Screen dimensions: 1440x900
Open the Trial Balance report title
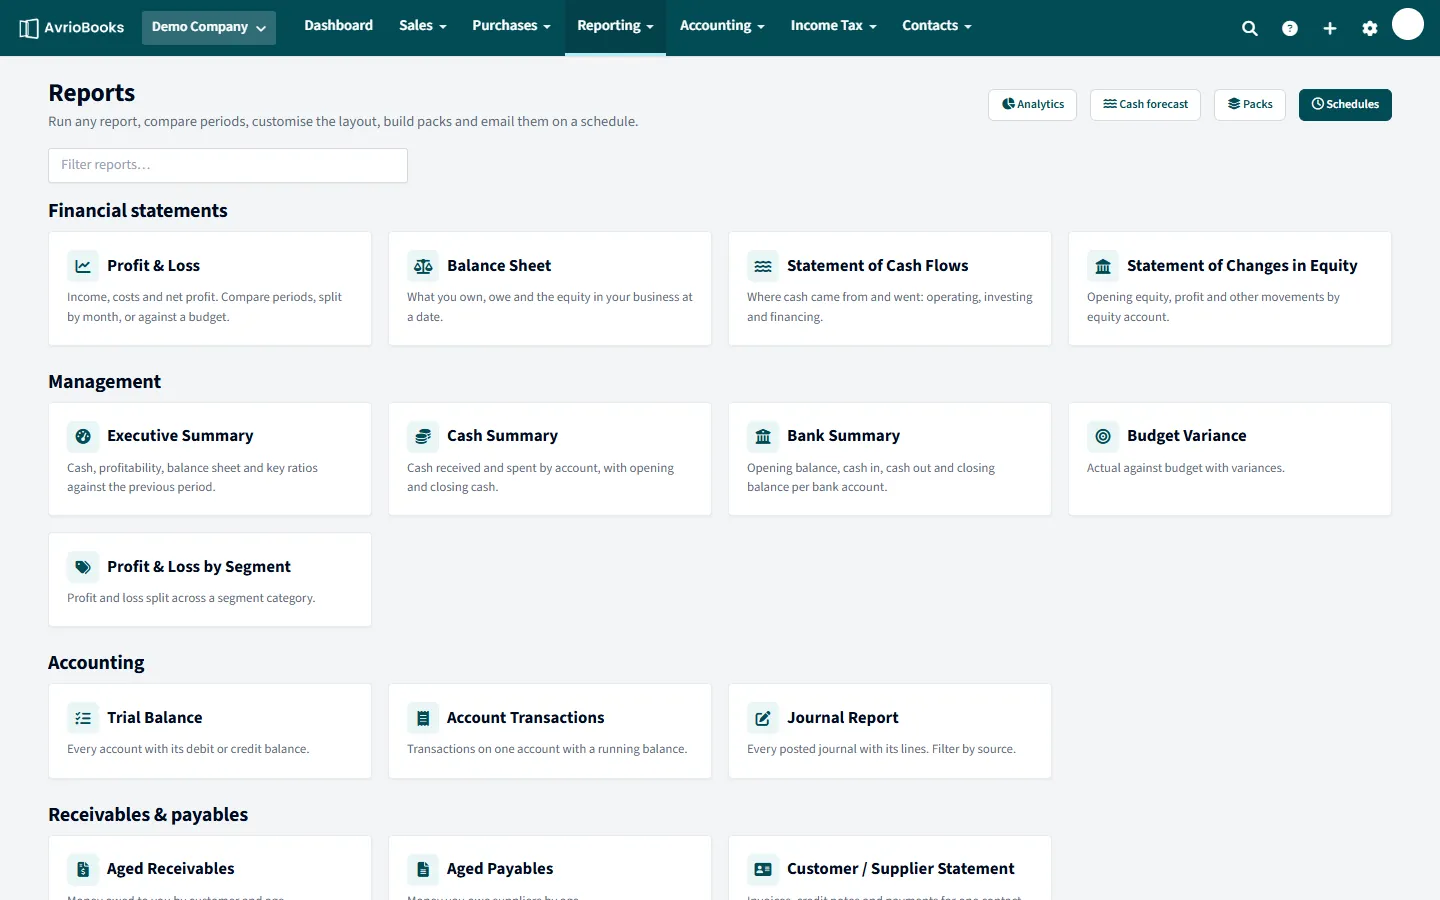pos(155,718)
